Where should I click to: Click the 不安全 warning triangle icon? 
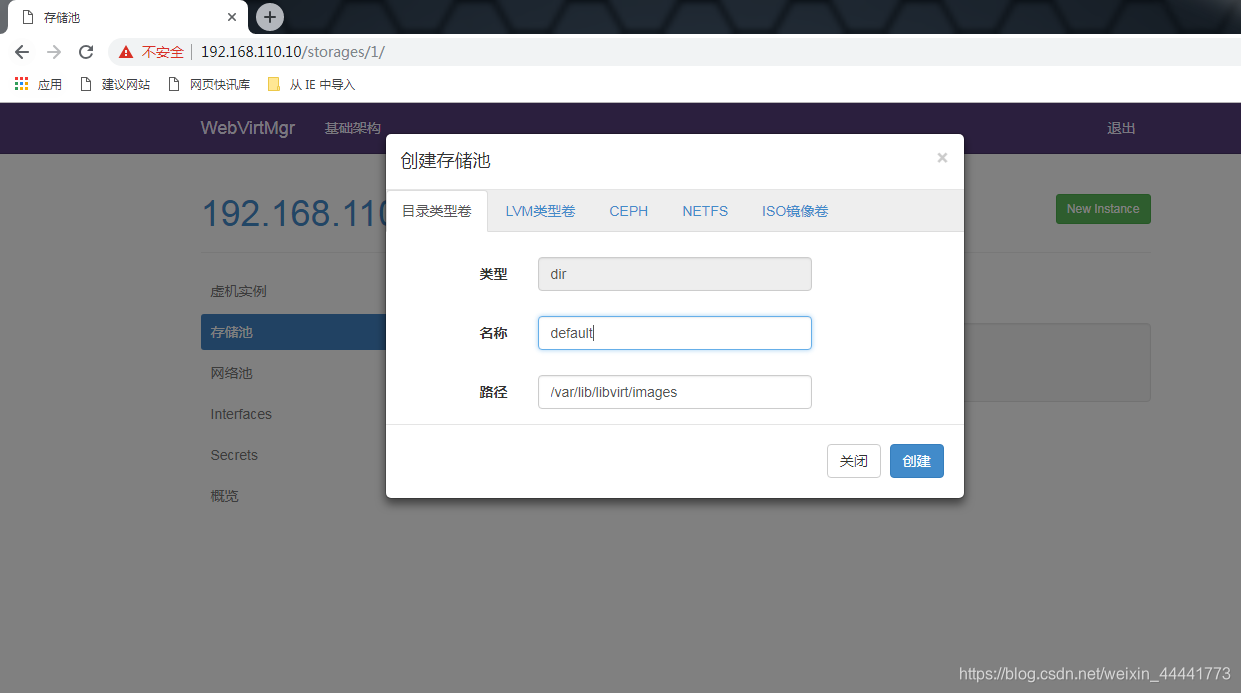click(x=126, y=52)
